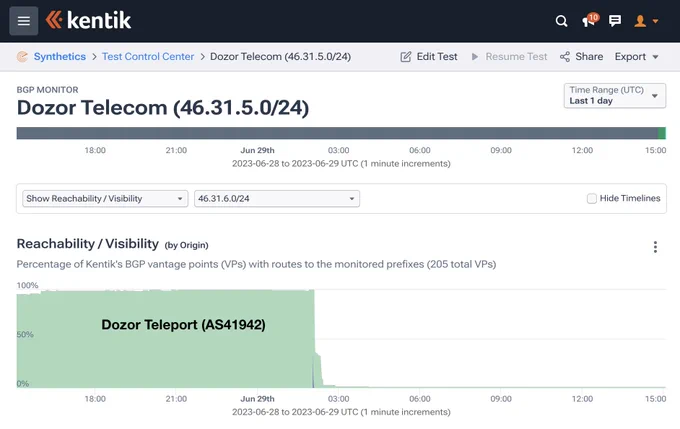Viewport: 680px width, 429px height.
Task: Click the Synthetics section icon in breadcrumb
Action: coord(22,56)
